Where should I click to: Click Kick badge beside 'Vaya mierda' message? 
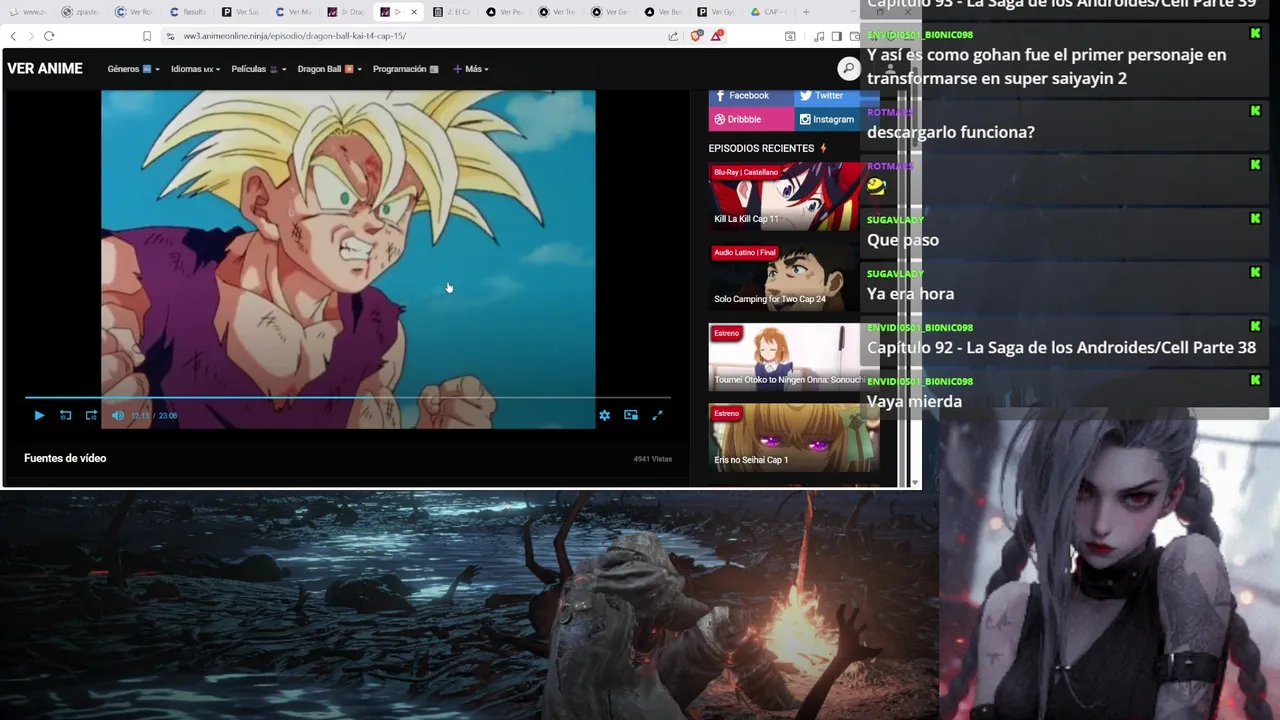(x=1255, y=380)
